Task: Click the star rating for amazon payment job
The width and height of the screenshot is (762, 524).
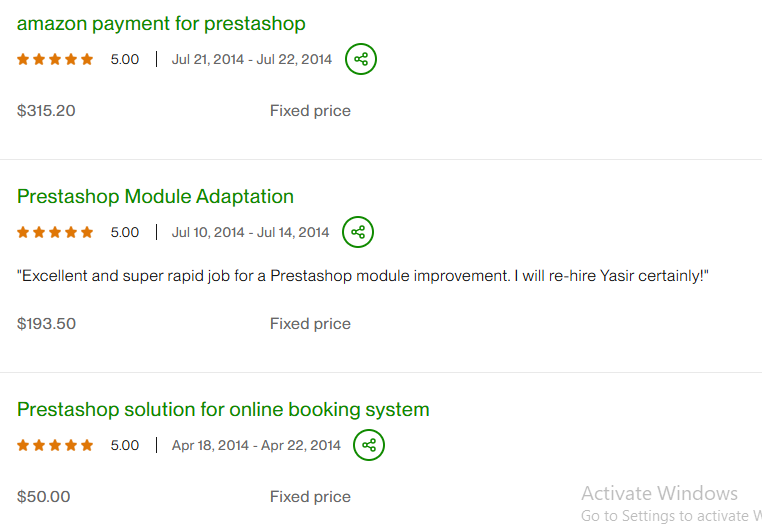Action: (55, 59)
